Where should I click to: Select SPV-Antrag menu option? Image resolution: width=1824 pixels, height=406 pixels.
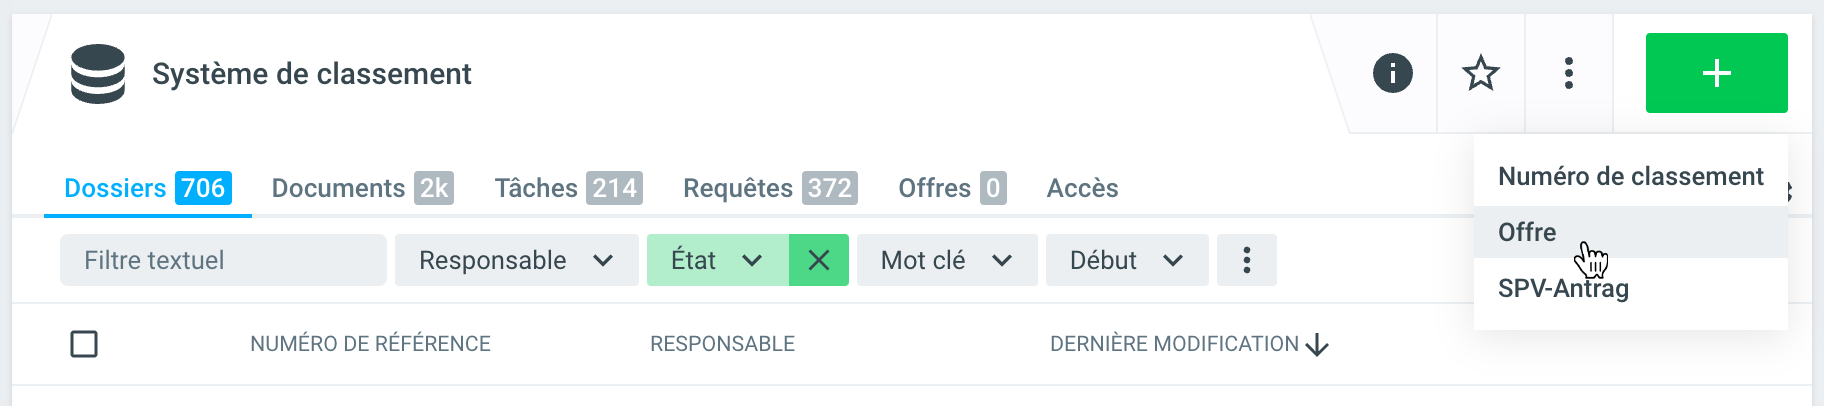[1563, 289]
